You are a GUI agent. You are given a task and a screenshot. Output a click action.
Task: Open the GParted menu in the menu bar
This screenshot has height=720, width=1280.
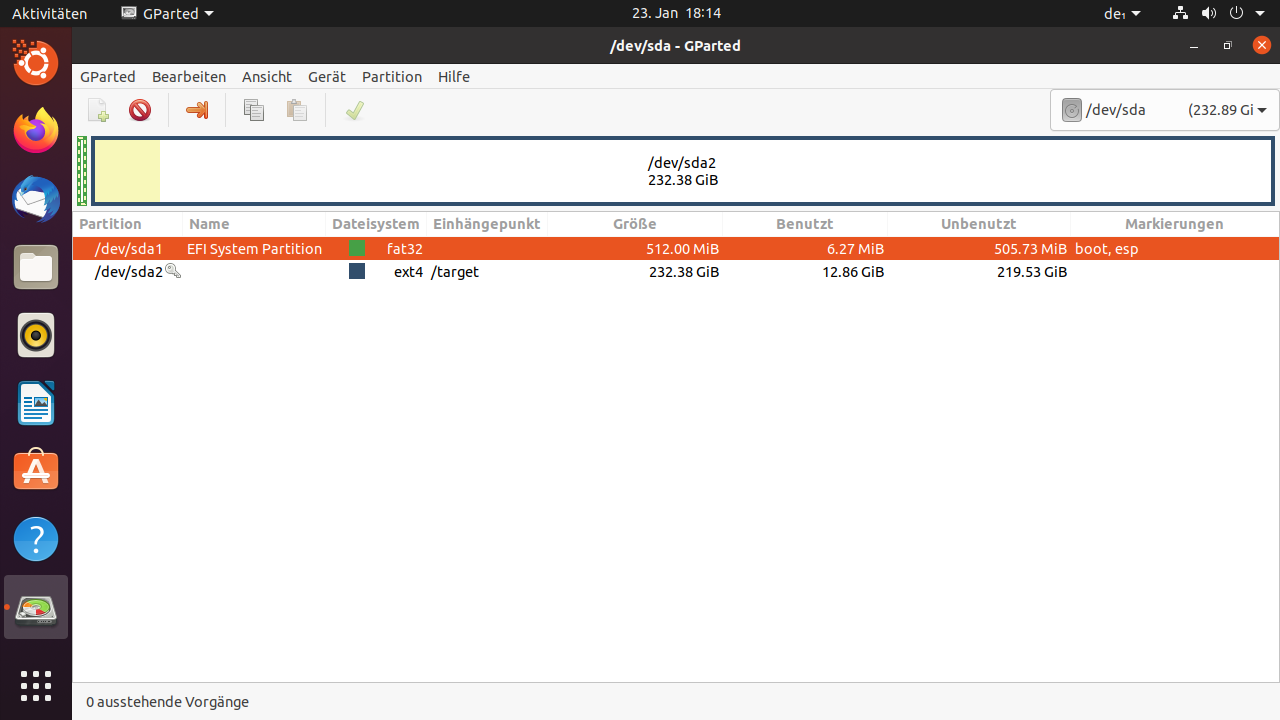coord(108,77)
